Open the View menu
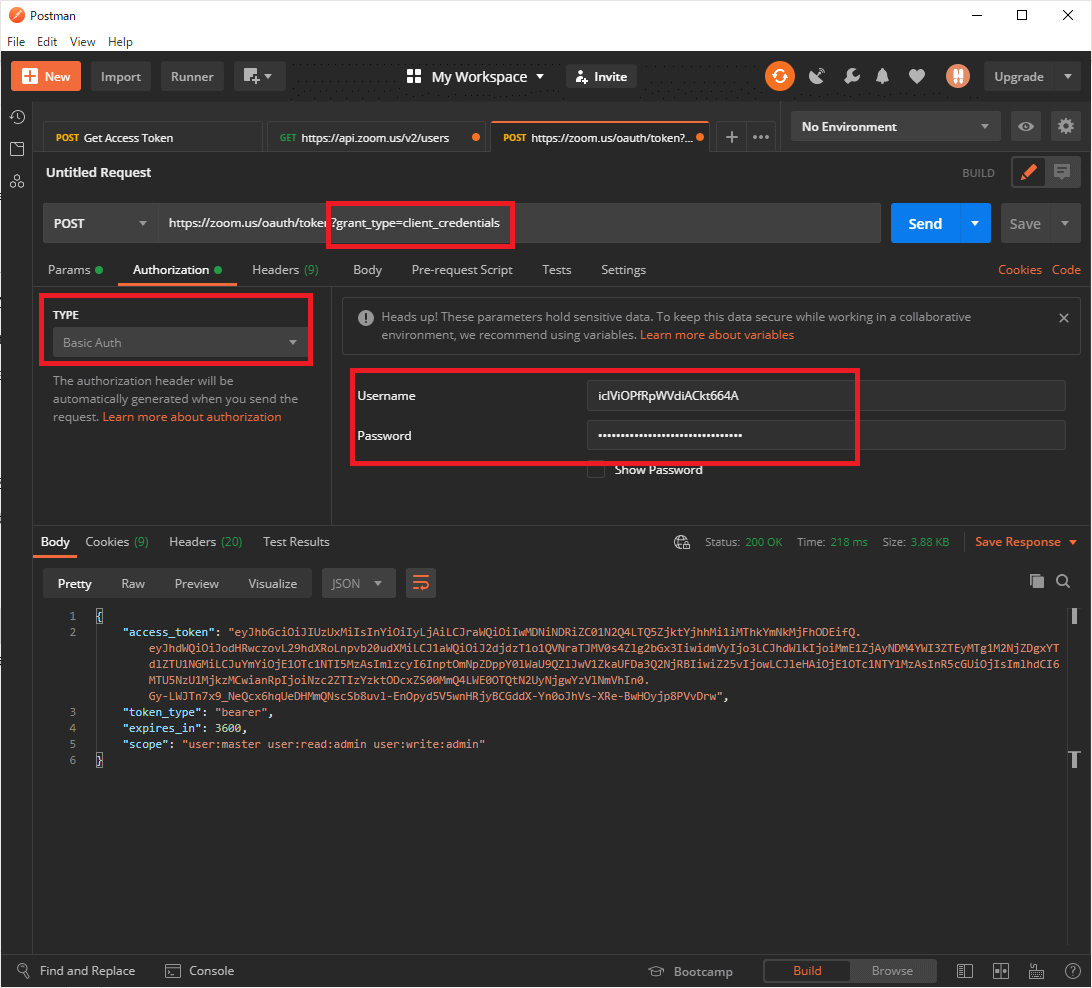The image size is (1092, 988). click(x=82, y=42)
